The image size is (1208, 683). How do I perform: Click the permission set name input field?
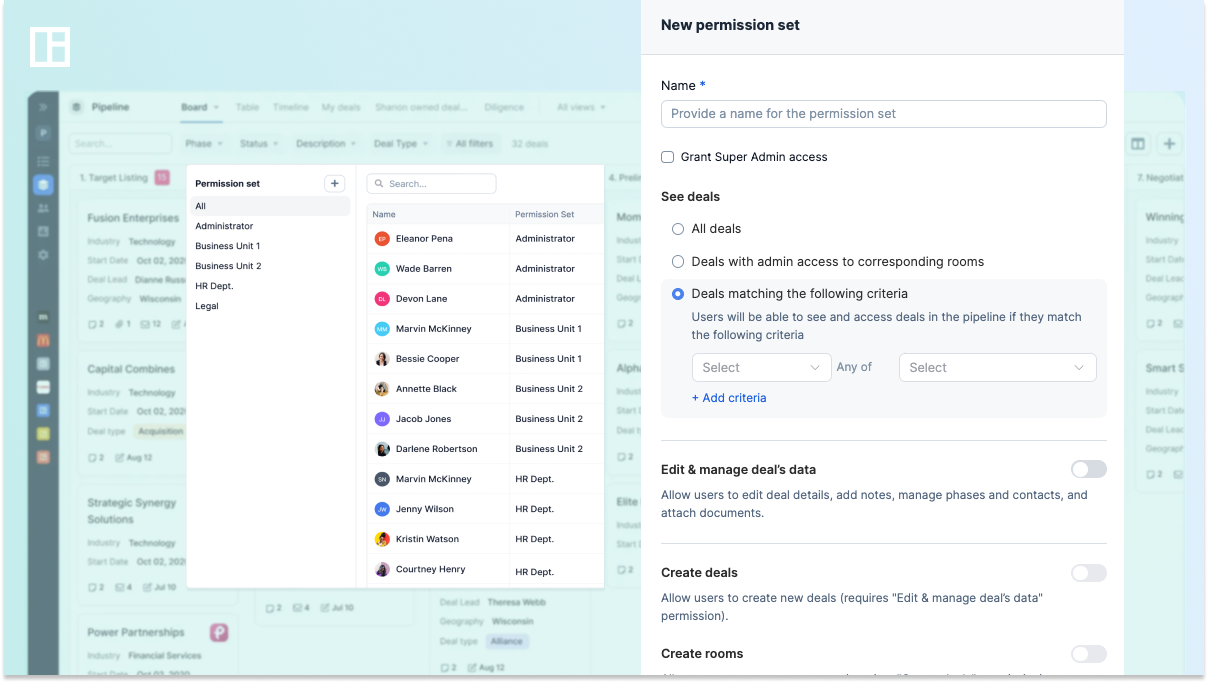884,114
